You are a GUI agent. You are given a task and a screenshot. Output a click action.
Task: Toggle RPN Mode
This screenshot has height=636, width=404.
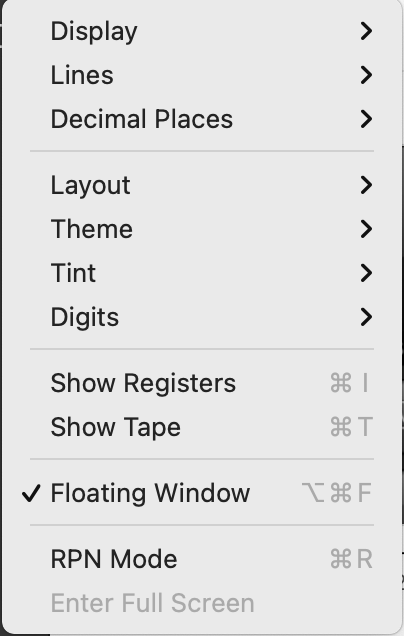click(x=202, y=559)
